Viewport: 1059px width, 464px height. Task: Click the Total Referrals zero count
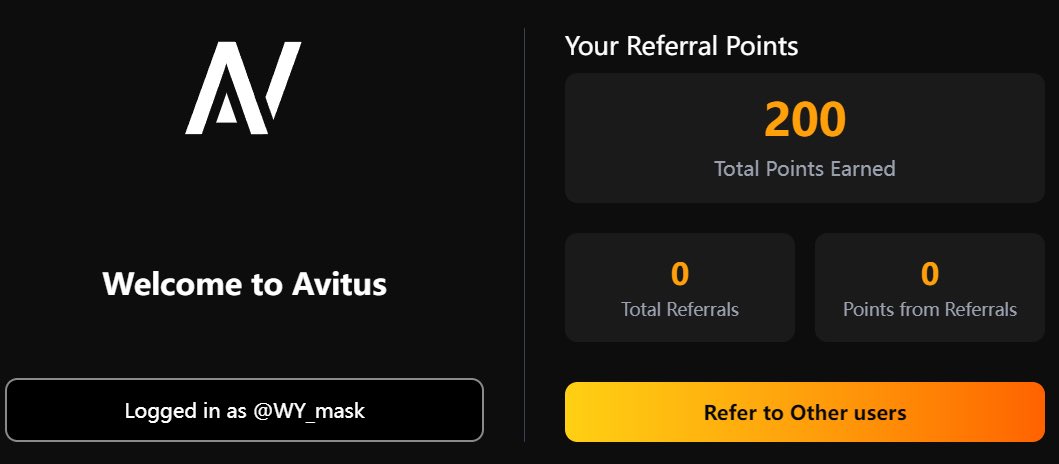679,274
